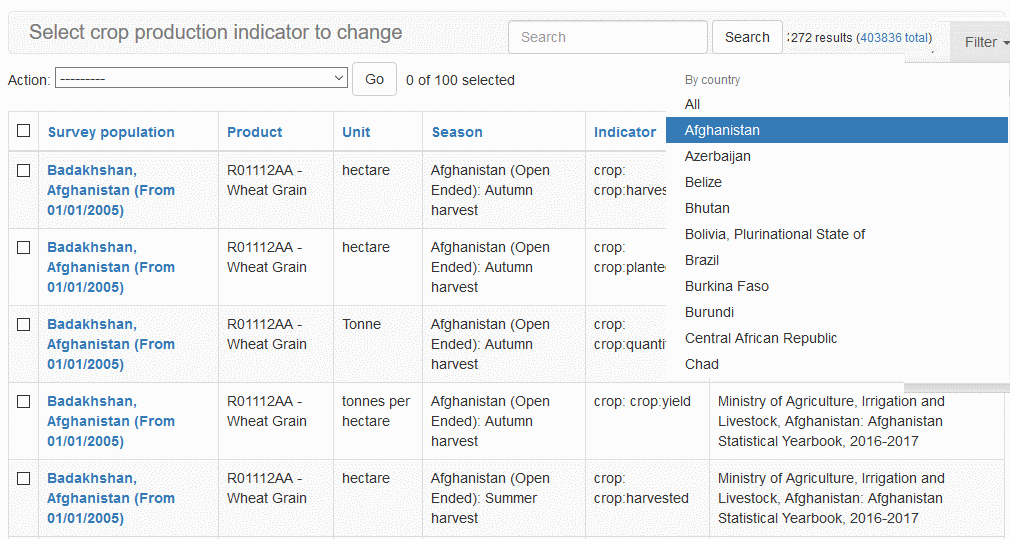Filter by Central African Republic
The width and height of the screenshot is (1010, 539).
point(761,338)
